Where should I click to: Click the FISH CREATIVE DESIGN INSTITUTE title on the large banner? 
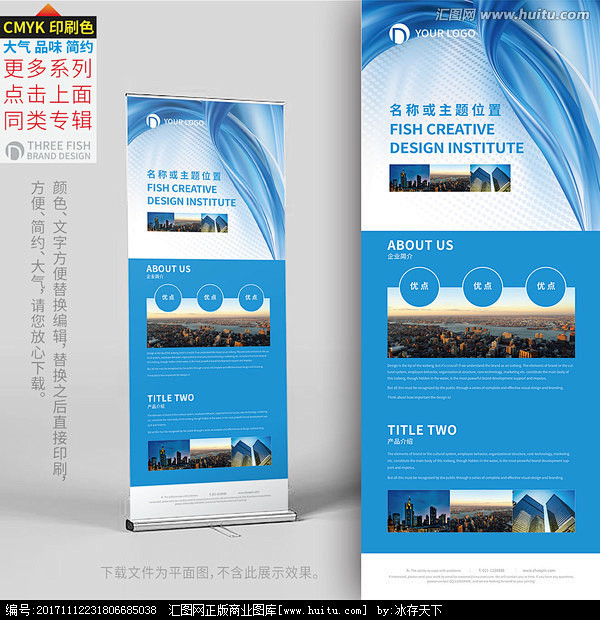[x=455, y=138]
